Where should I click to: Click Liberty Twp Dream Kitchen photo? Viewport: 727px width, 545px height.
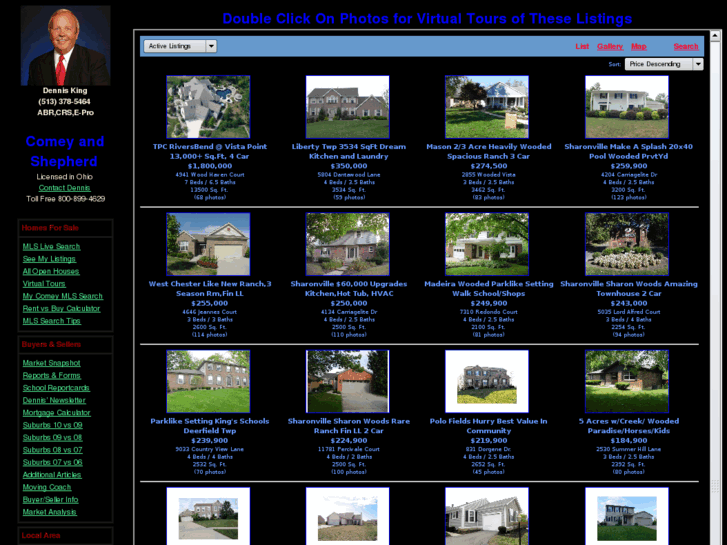tap(348, 107)
